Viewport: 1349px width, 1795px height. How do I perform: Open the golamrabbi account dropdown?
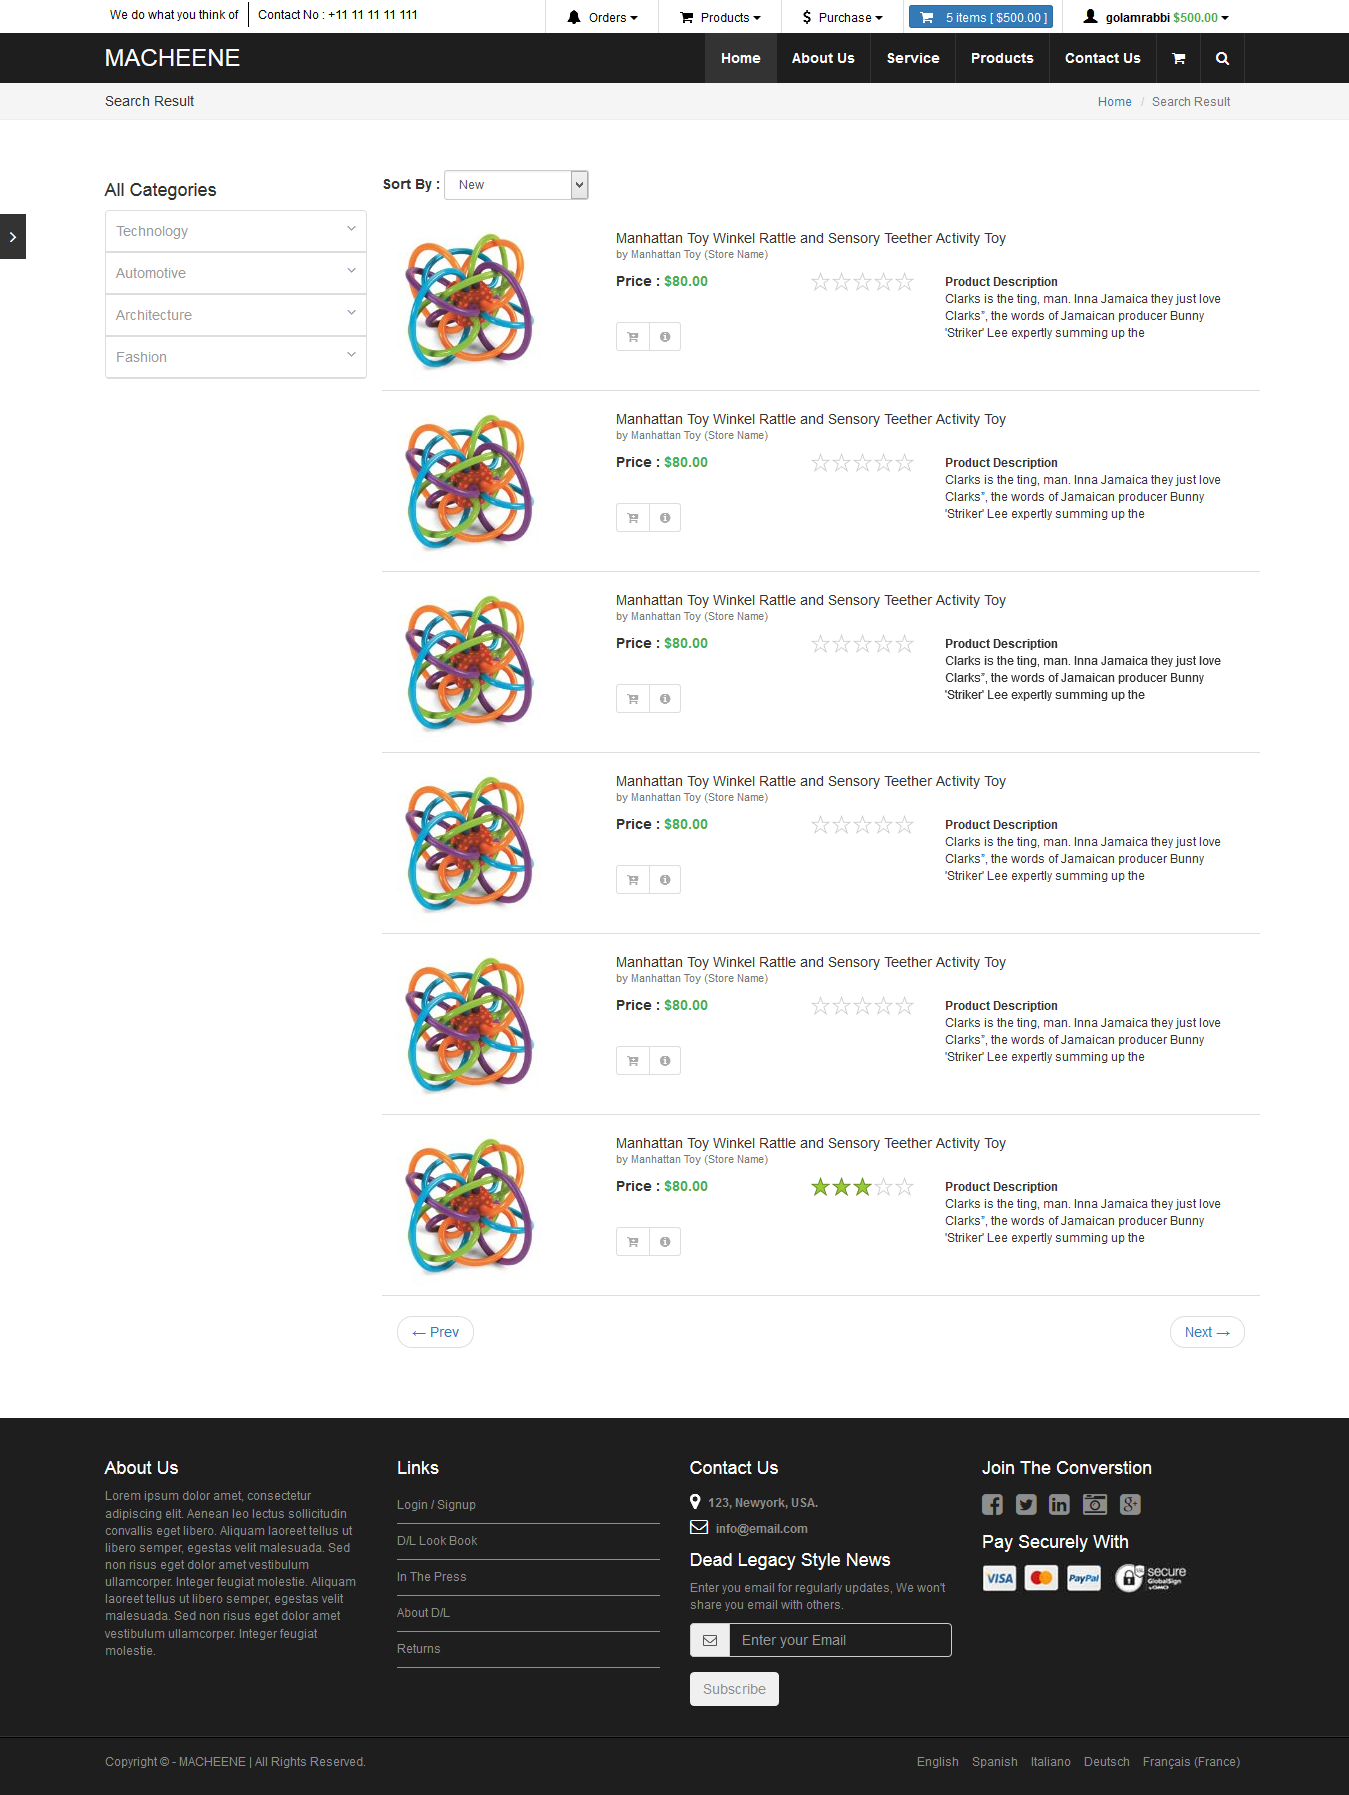pos(1156,17)
